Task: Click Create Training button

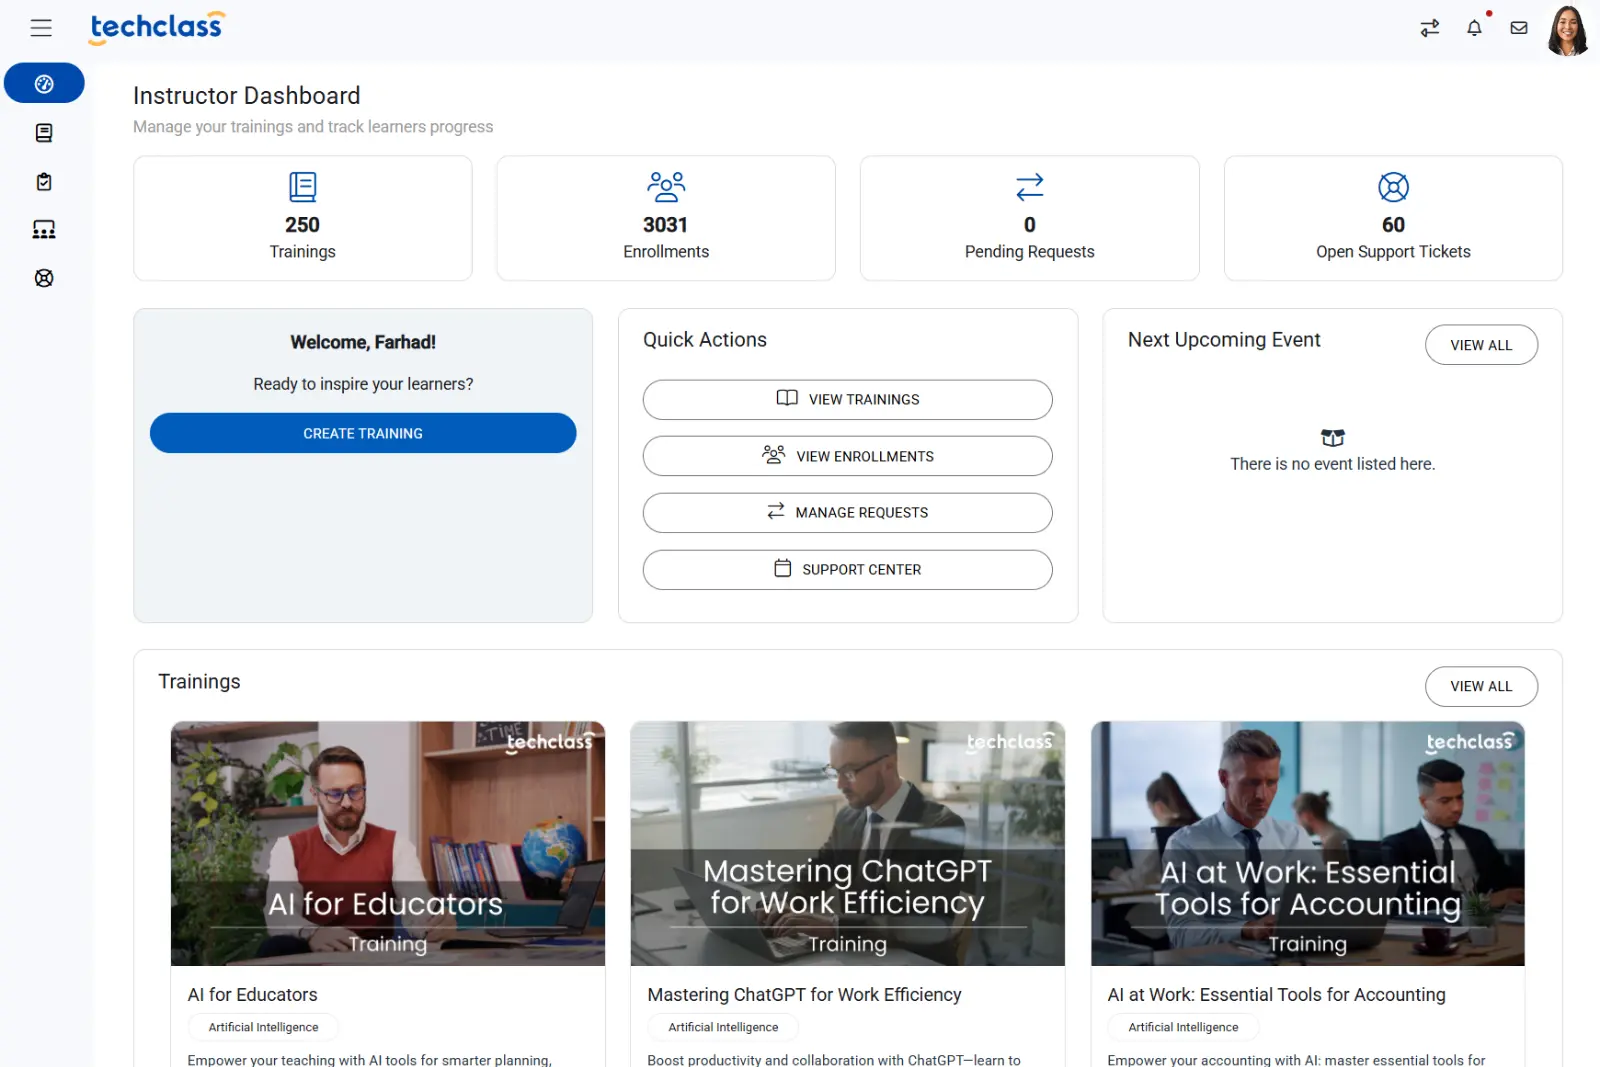Action: coord(363,433)
